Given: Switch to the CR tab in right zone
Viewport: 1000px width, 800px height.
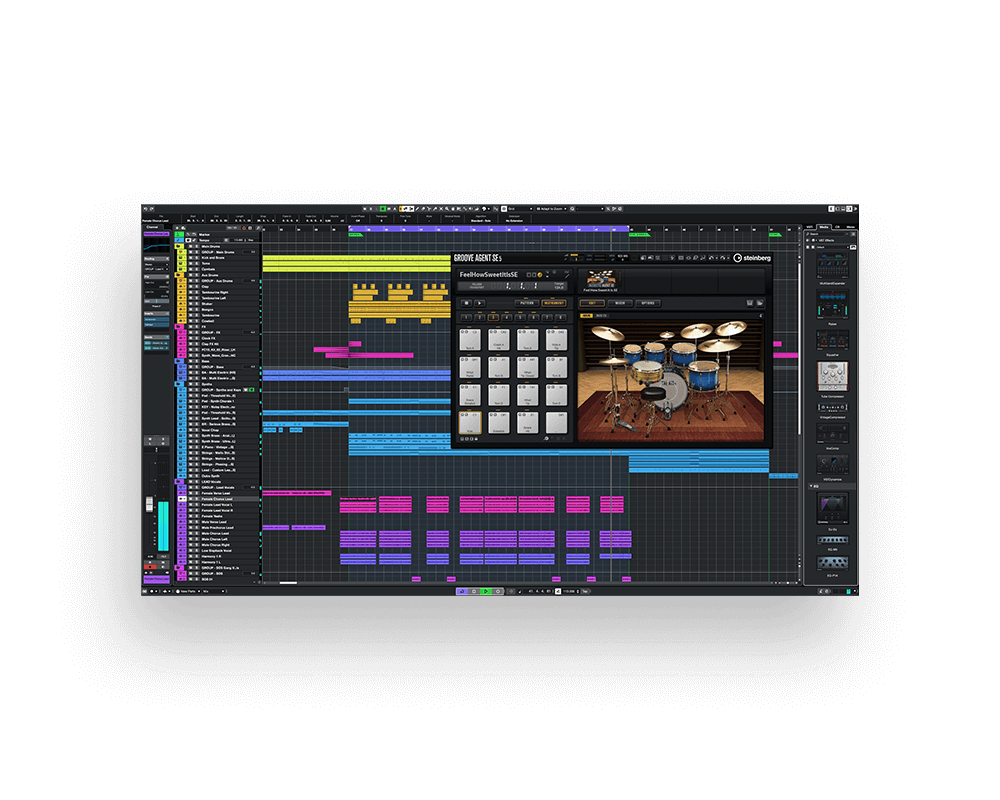Looking at the screenshot, I should pos(838,227).
